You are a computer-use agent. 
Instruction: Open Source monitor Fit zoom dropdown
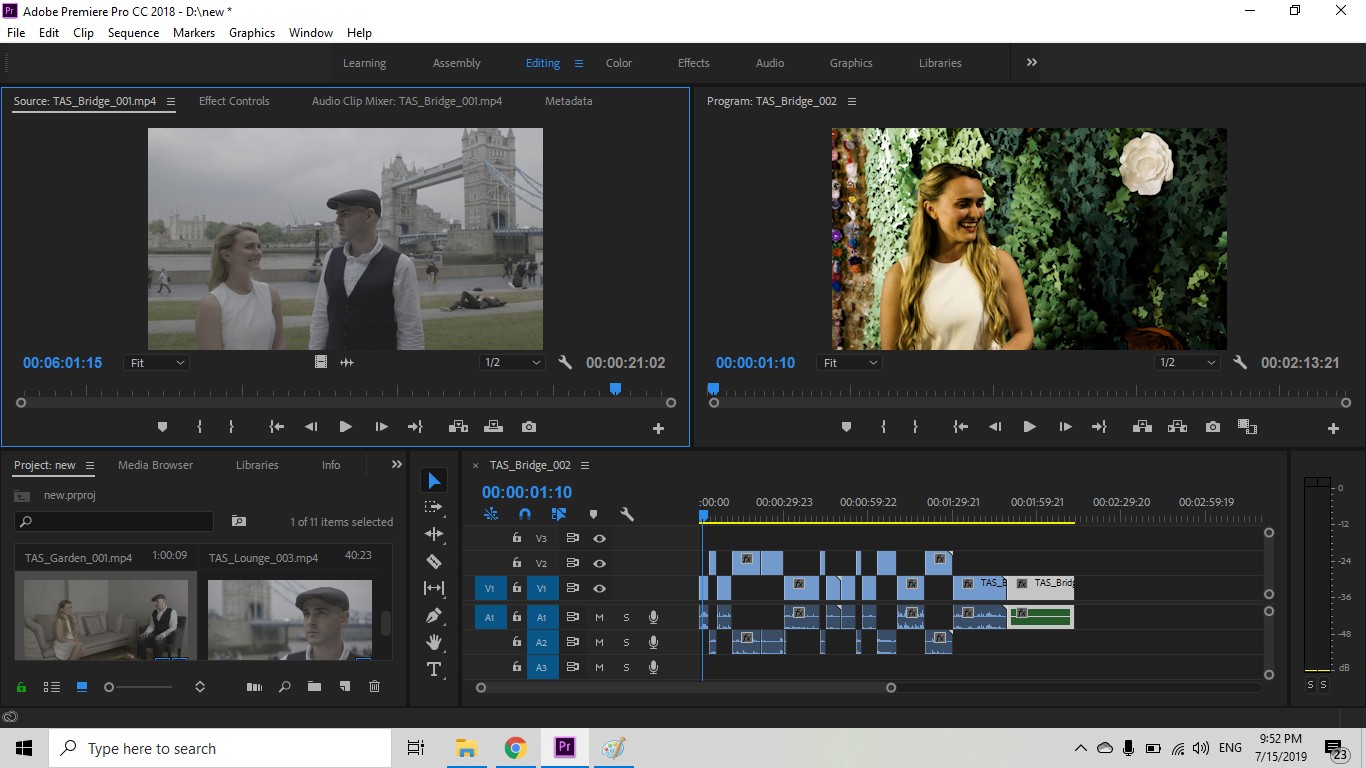(156, 363)
